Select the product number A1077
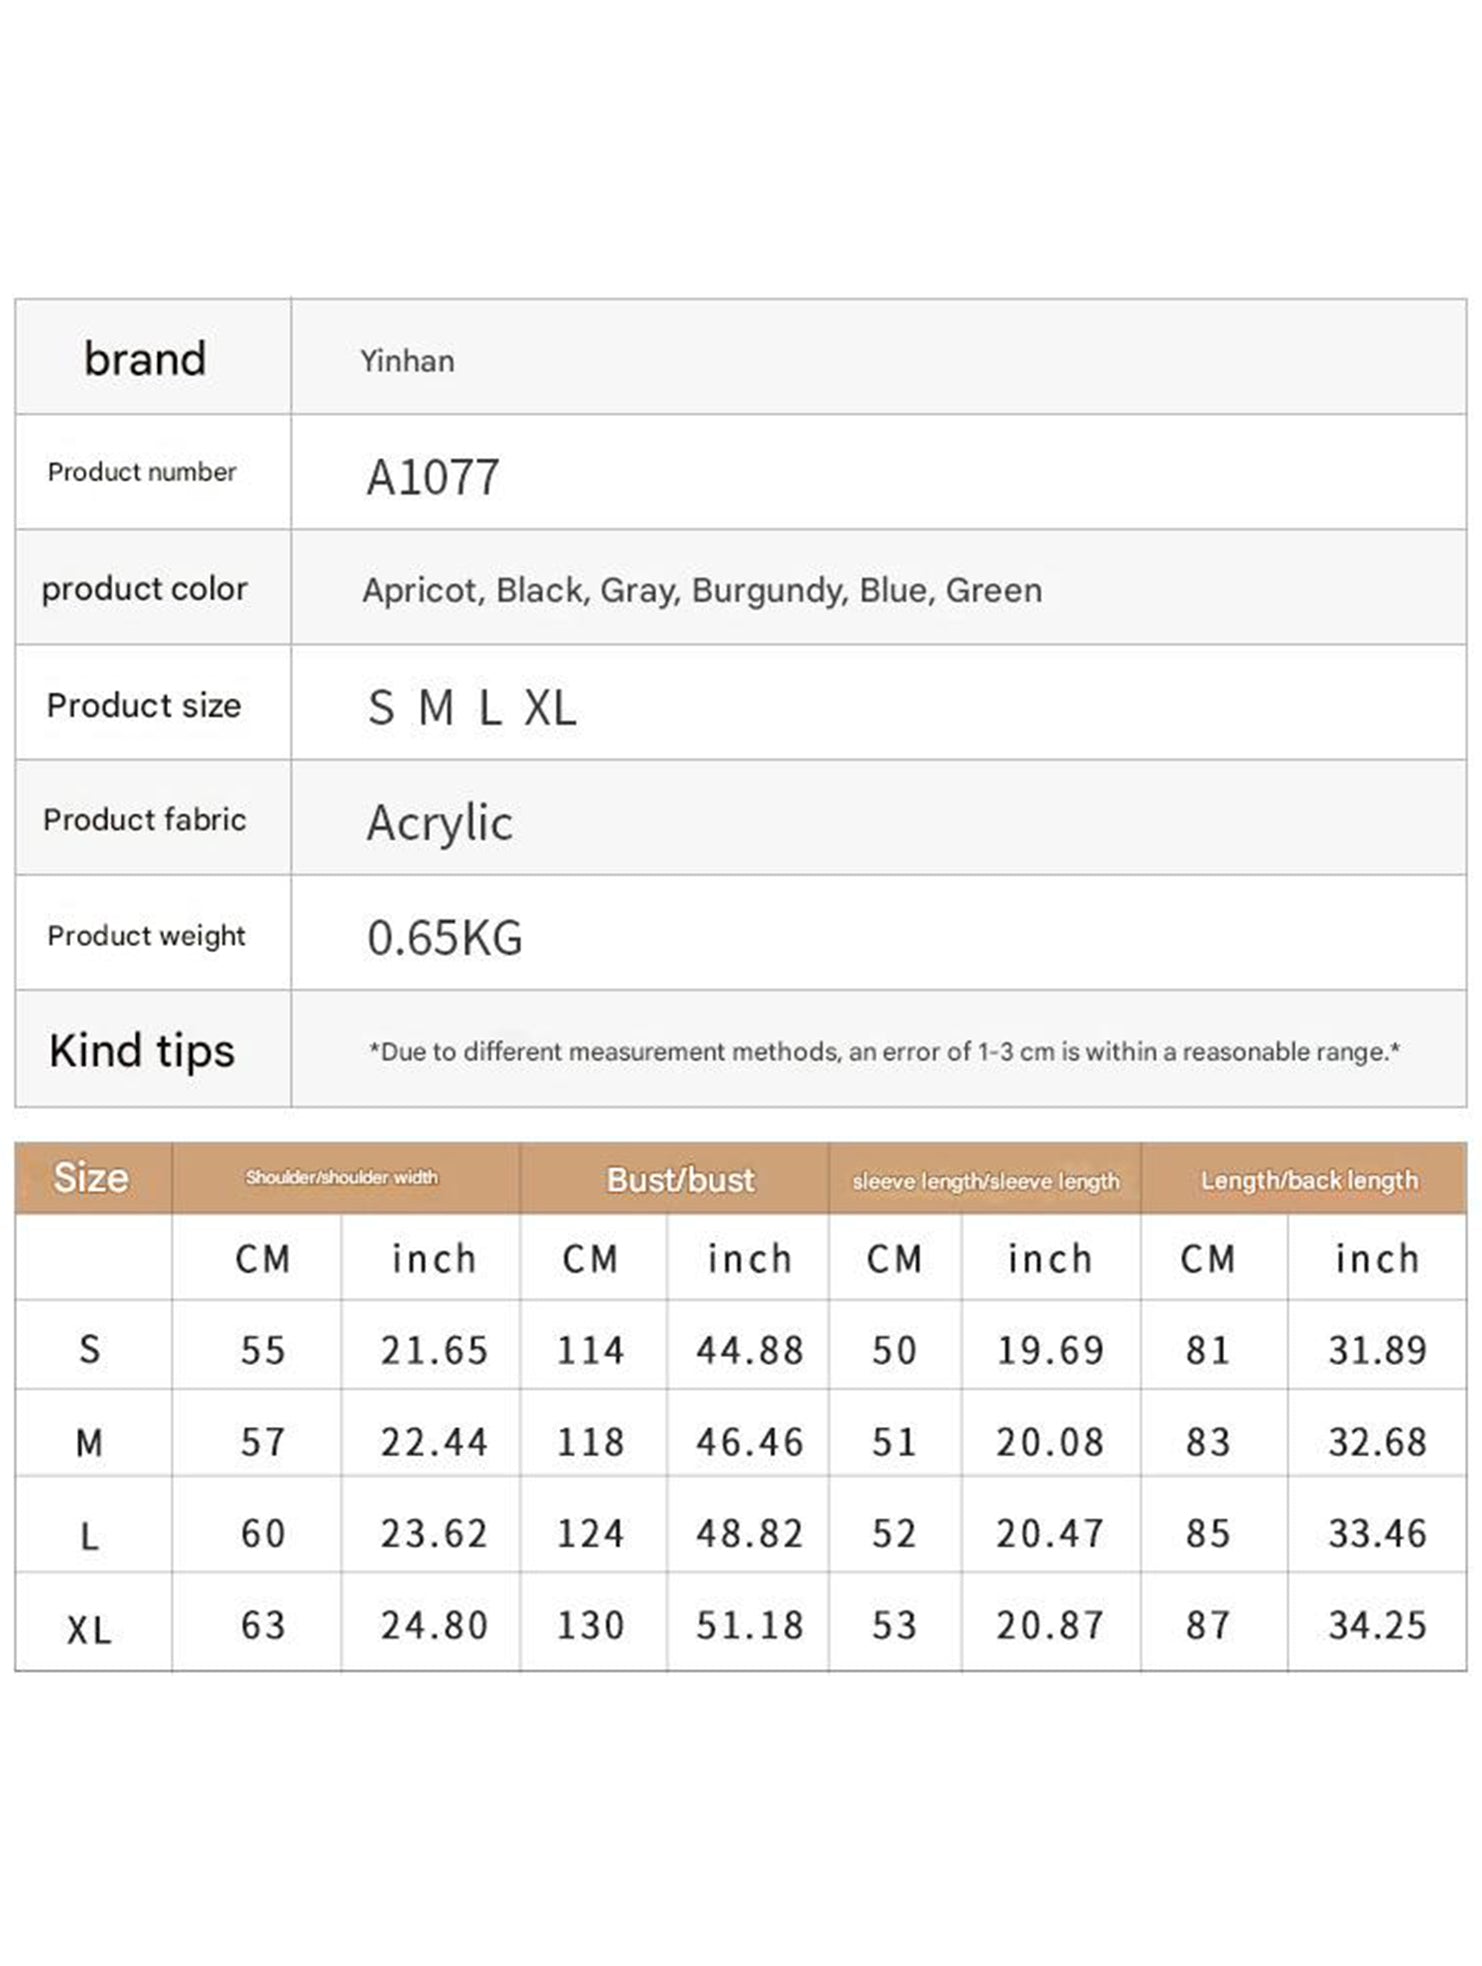The height and width of the screenshot is (1966, 1482). [432, 477]
